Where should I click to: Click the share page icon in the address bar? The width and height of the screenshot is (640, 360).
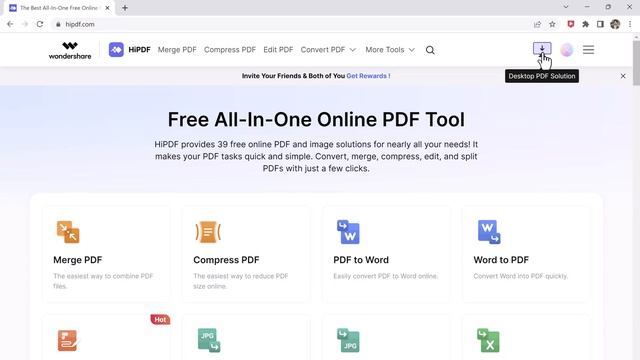[537, 24]
